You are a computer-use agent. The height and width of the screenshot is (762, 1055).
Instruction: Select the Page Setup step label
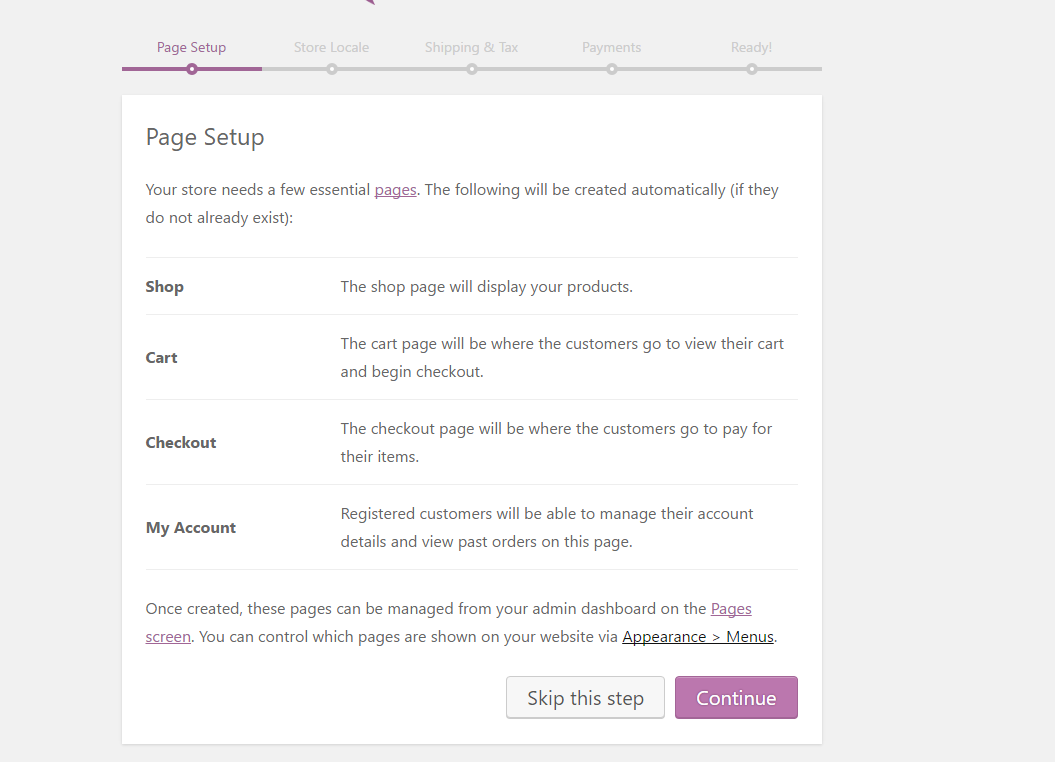tap(191, 47)
